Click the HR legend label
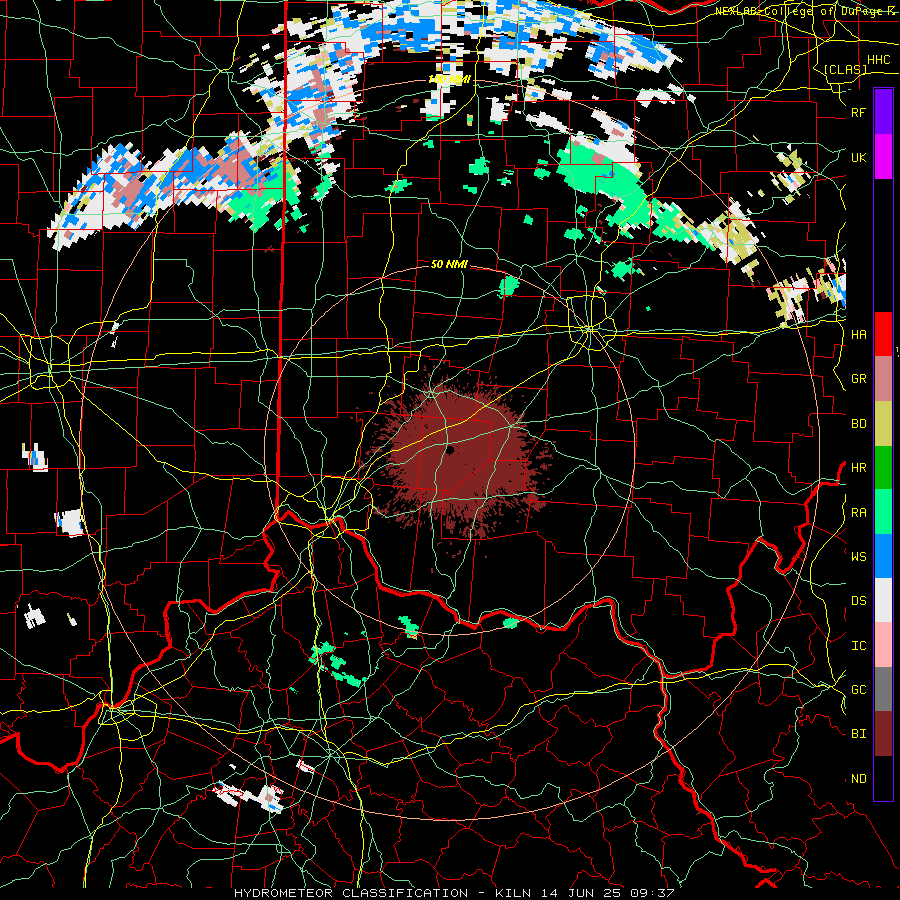900x900 pixels. pyautogui.click(x=858, y=468)
